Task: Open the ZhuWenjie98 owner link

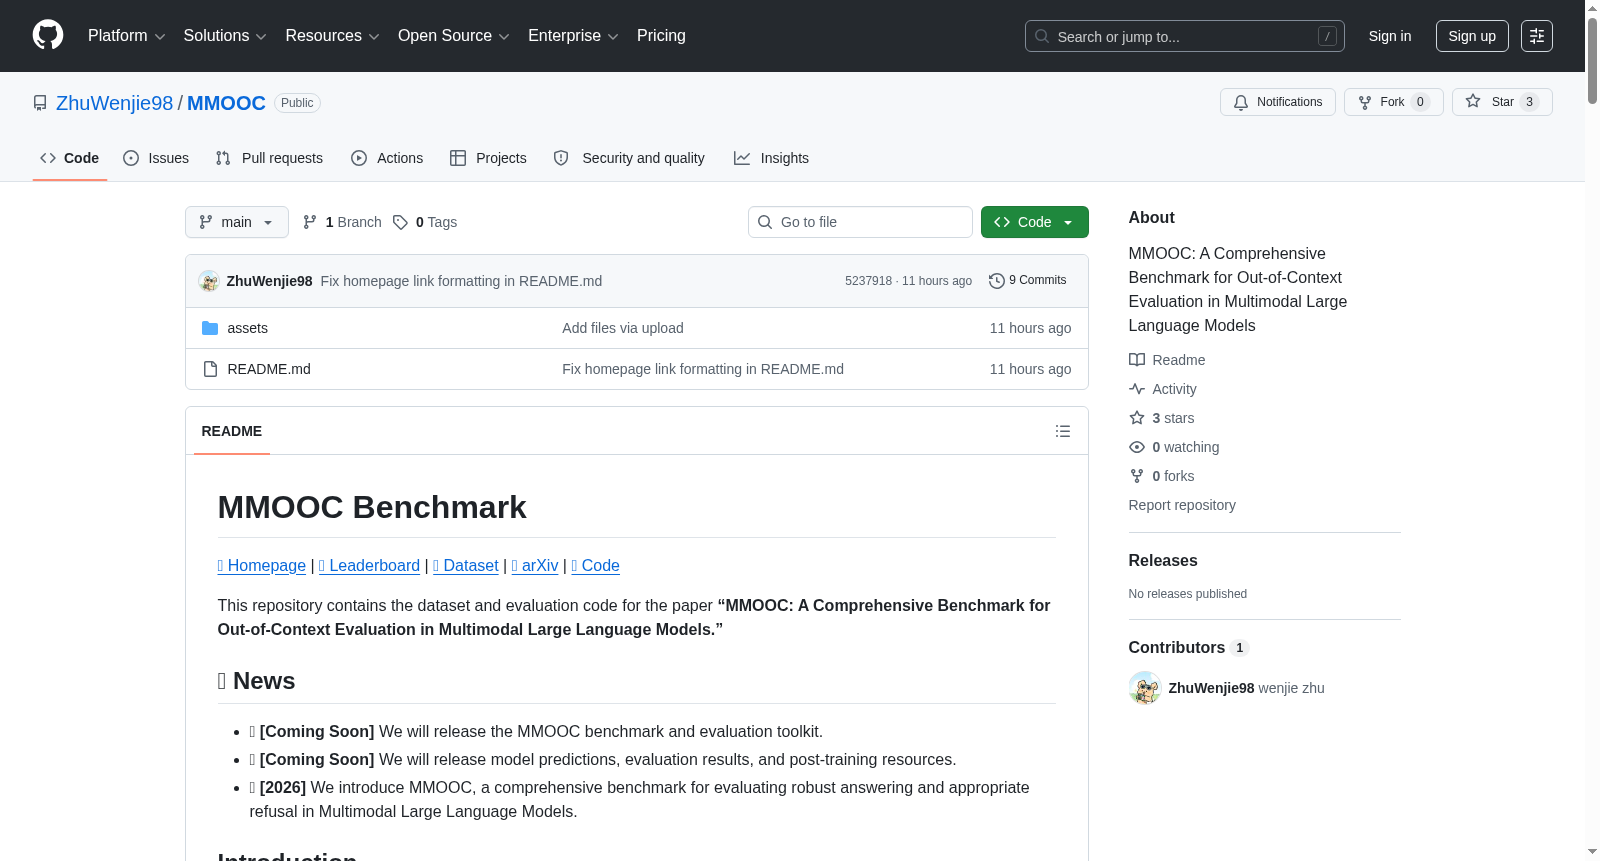Action: pos(115,103)
